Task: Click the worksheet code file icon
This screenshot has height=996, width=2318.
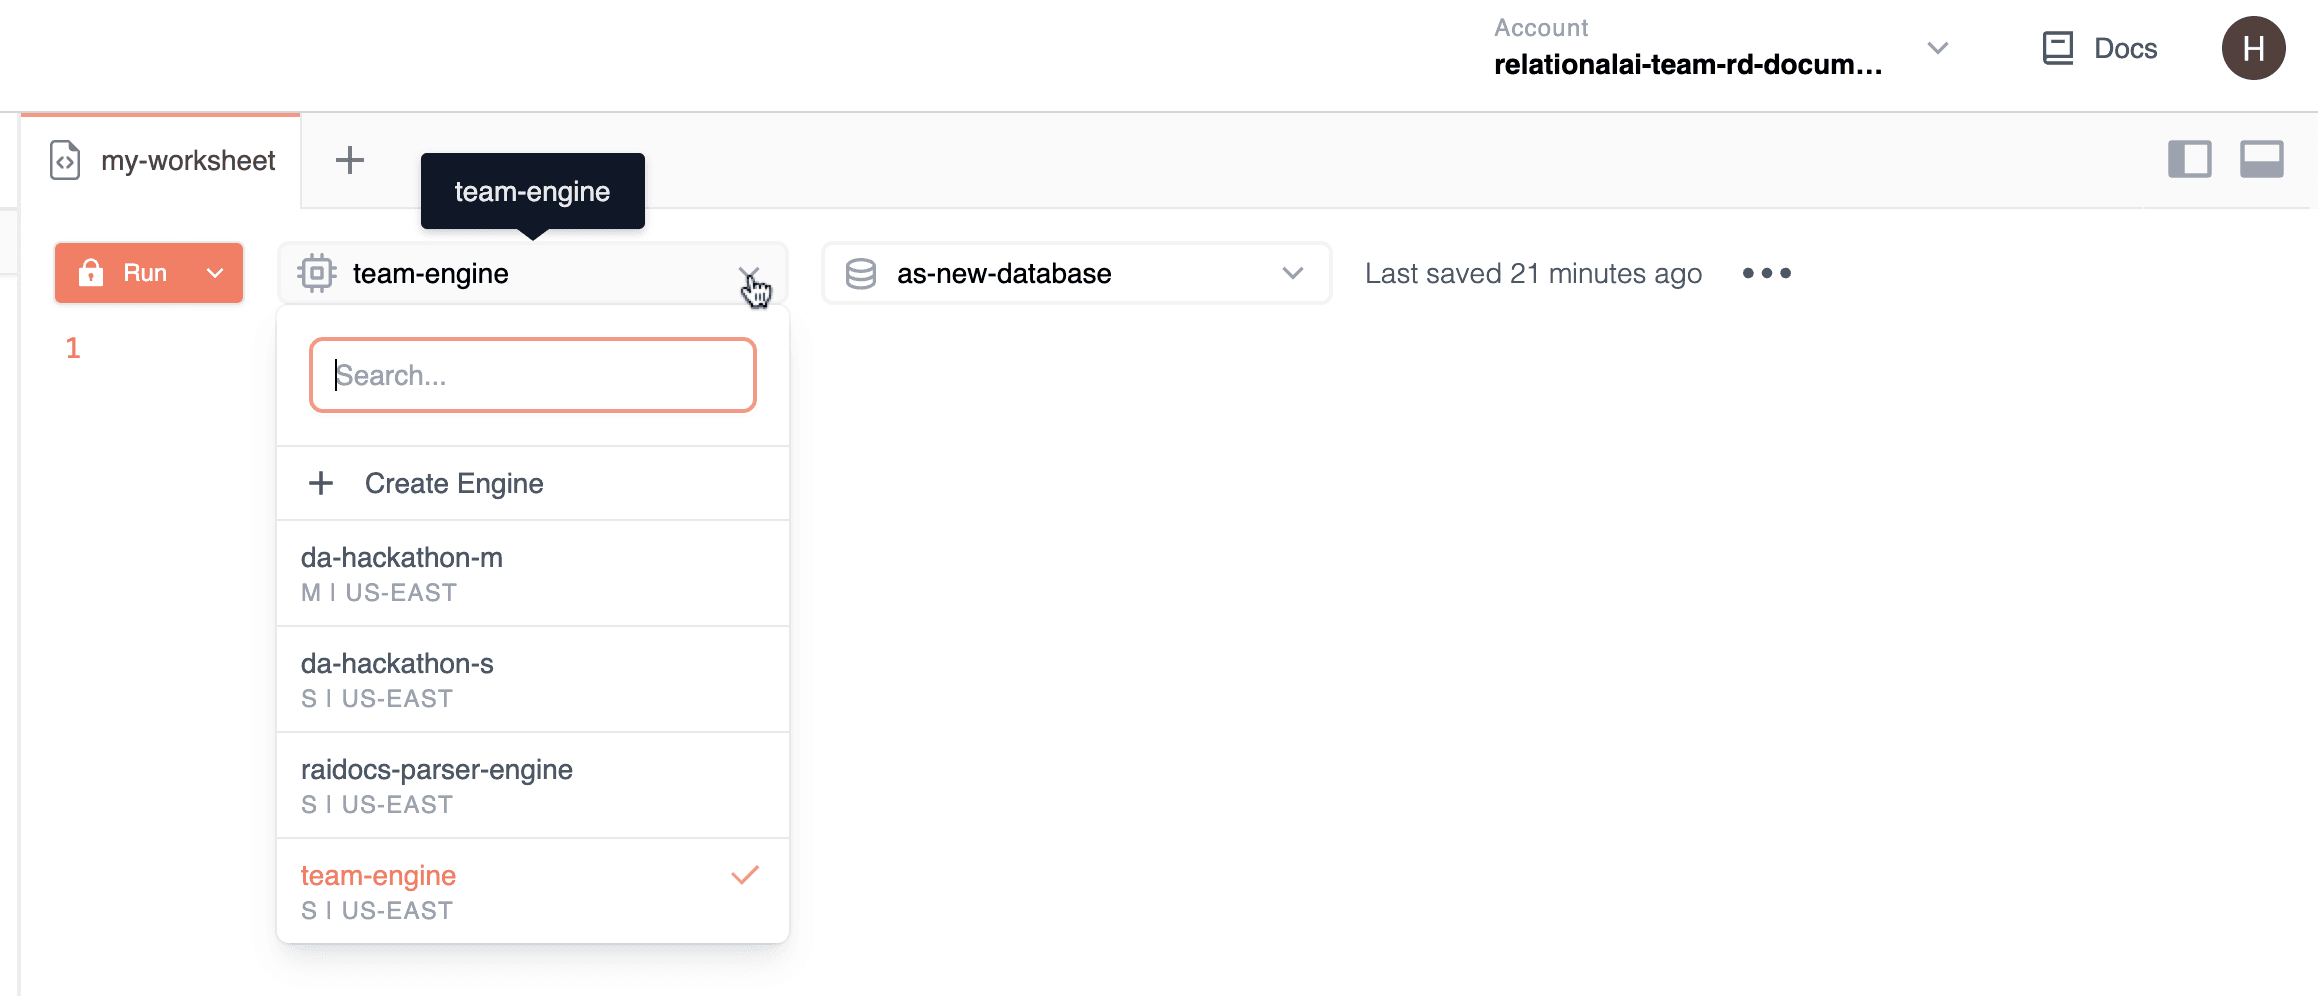Action: tap(65, 160)
